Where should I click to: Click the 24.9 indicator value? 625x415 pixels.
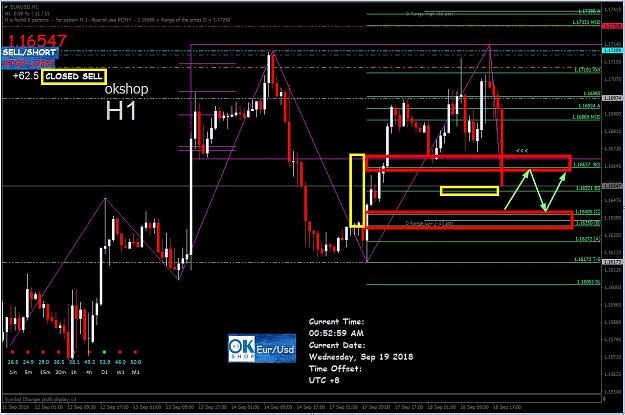[x=28, y=362]
